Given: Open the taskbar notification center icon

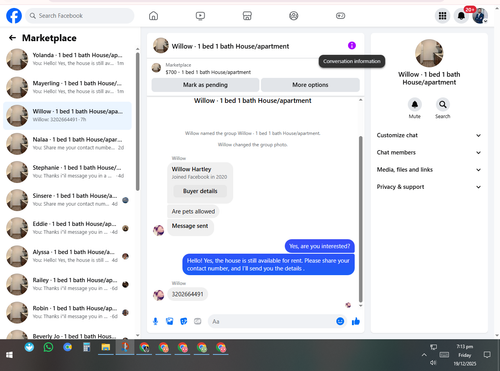Looking at the screenshot, I should point(487,355).
